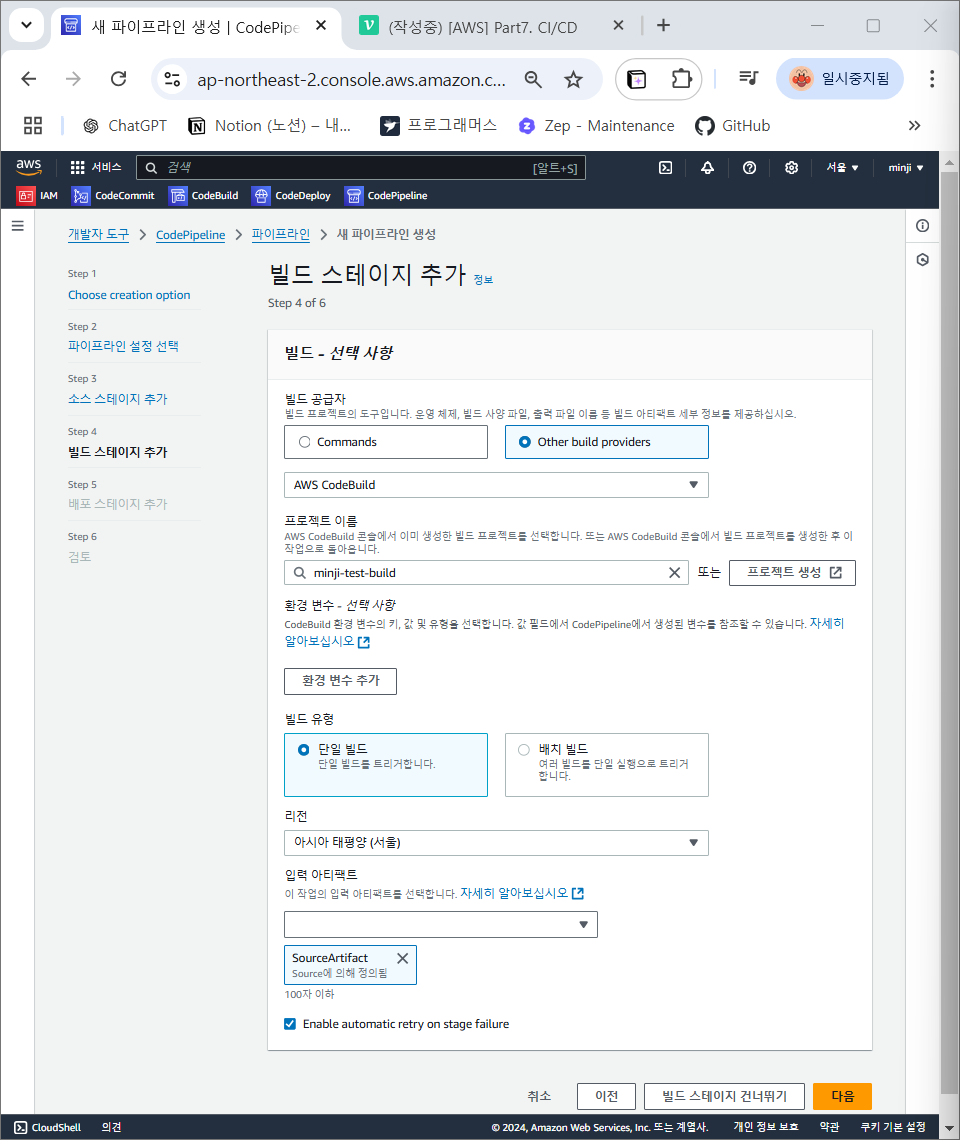Focus the AWS search field

(361, 168)
